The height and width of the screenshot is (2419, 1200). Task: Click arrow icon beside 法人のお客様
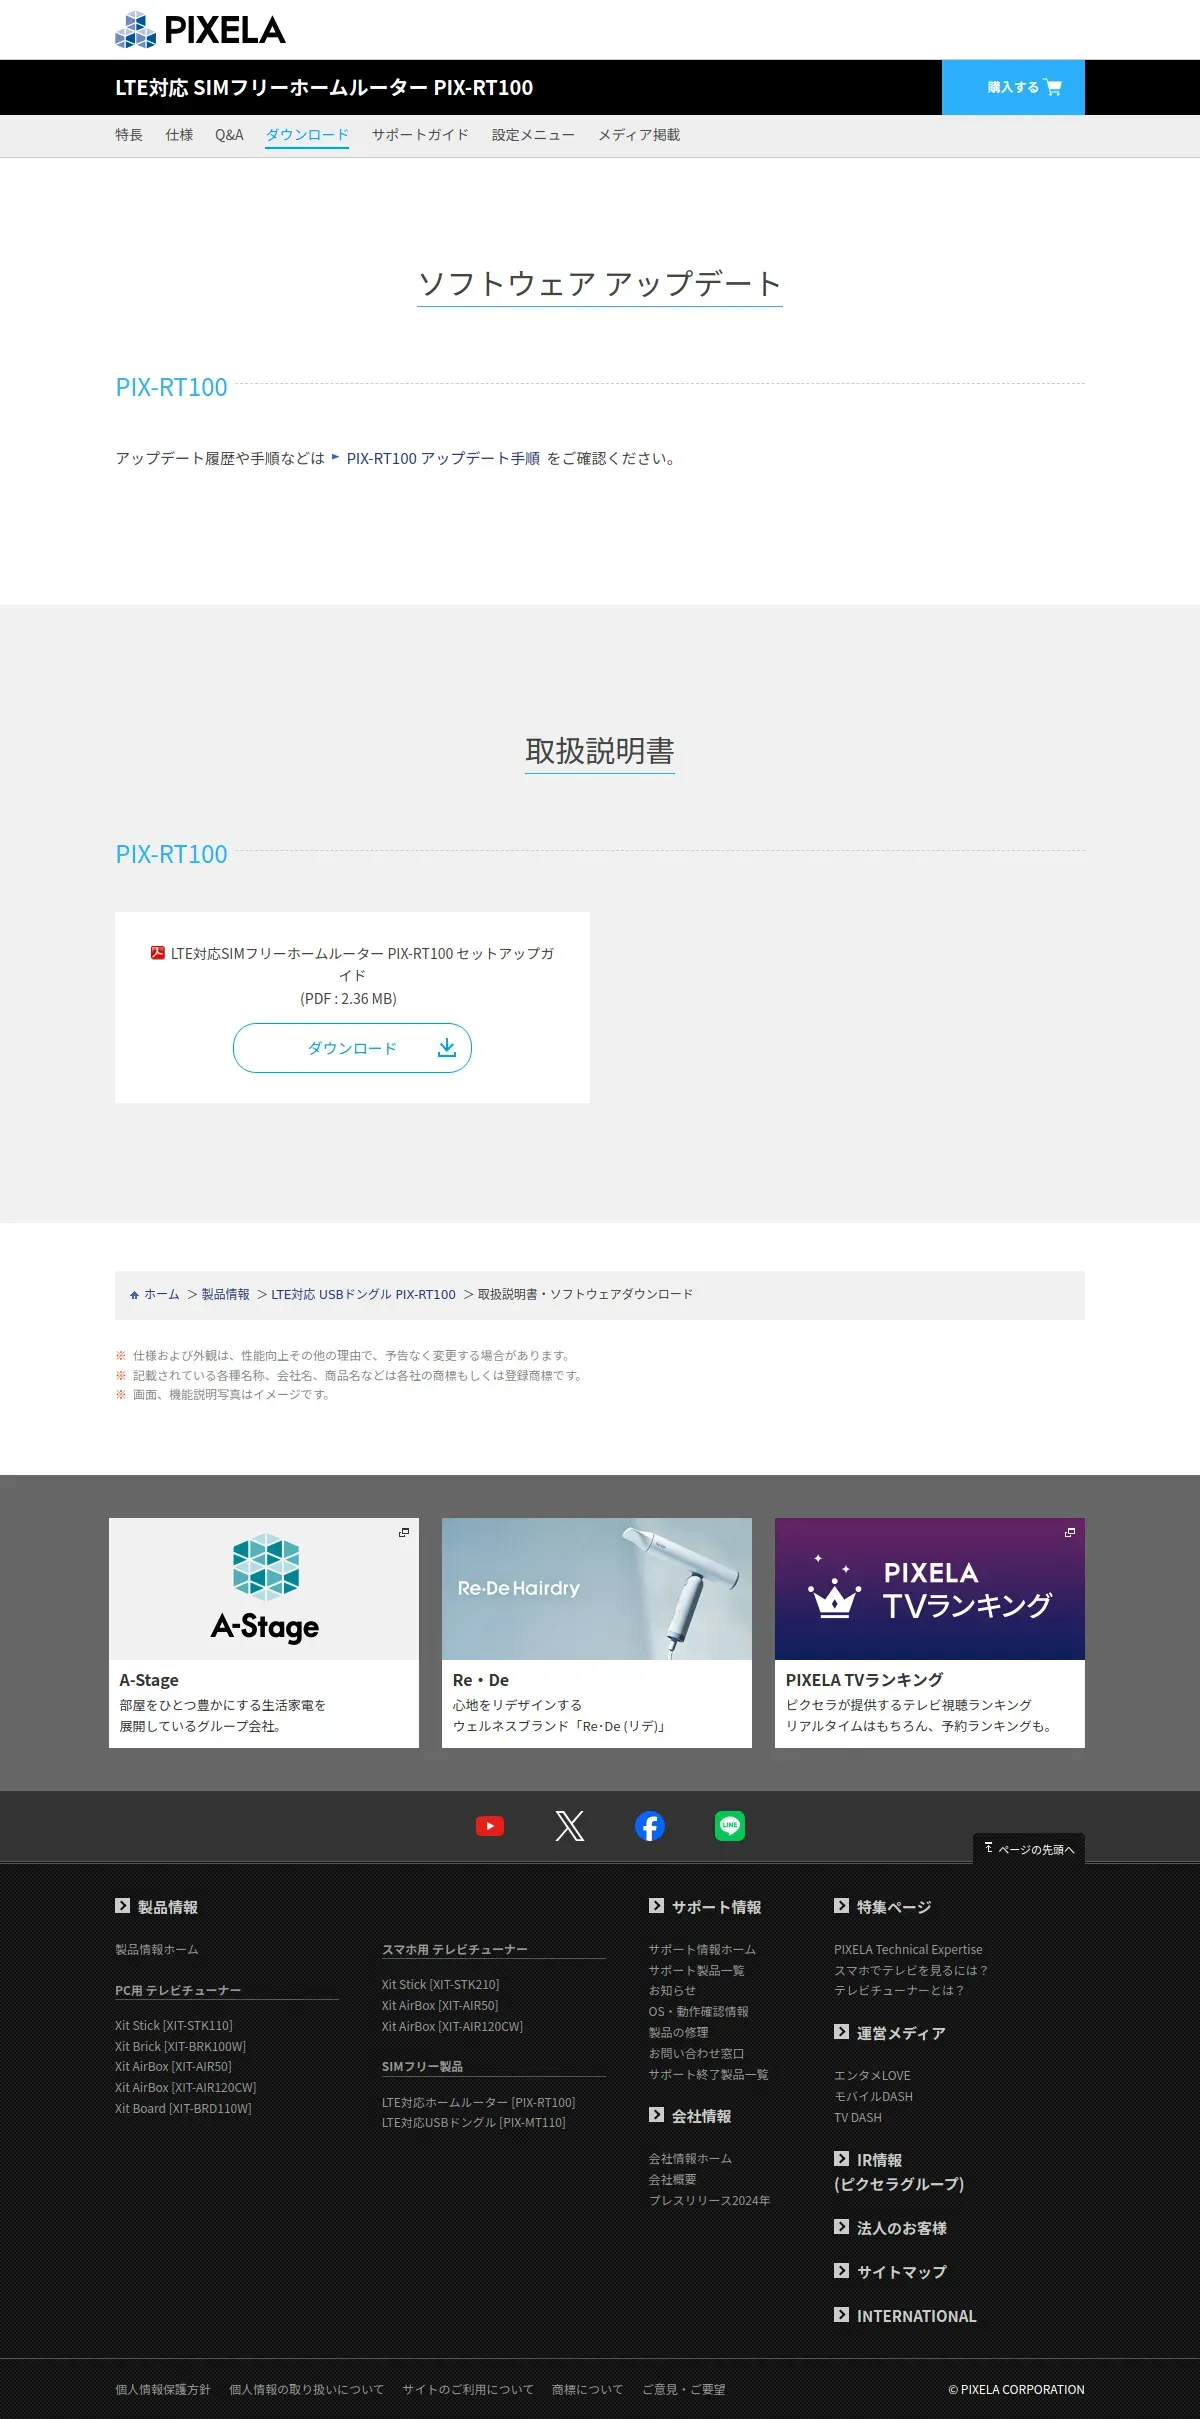click(841, 2227)
